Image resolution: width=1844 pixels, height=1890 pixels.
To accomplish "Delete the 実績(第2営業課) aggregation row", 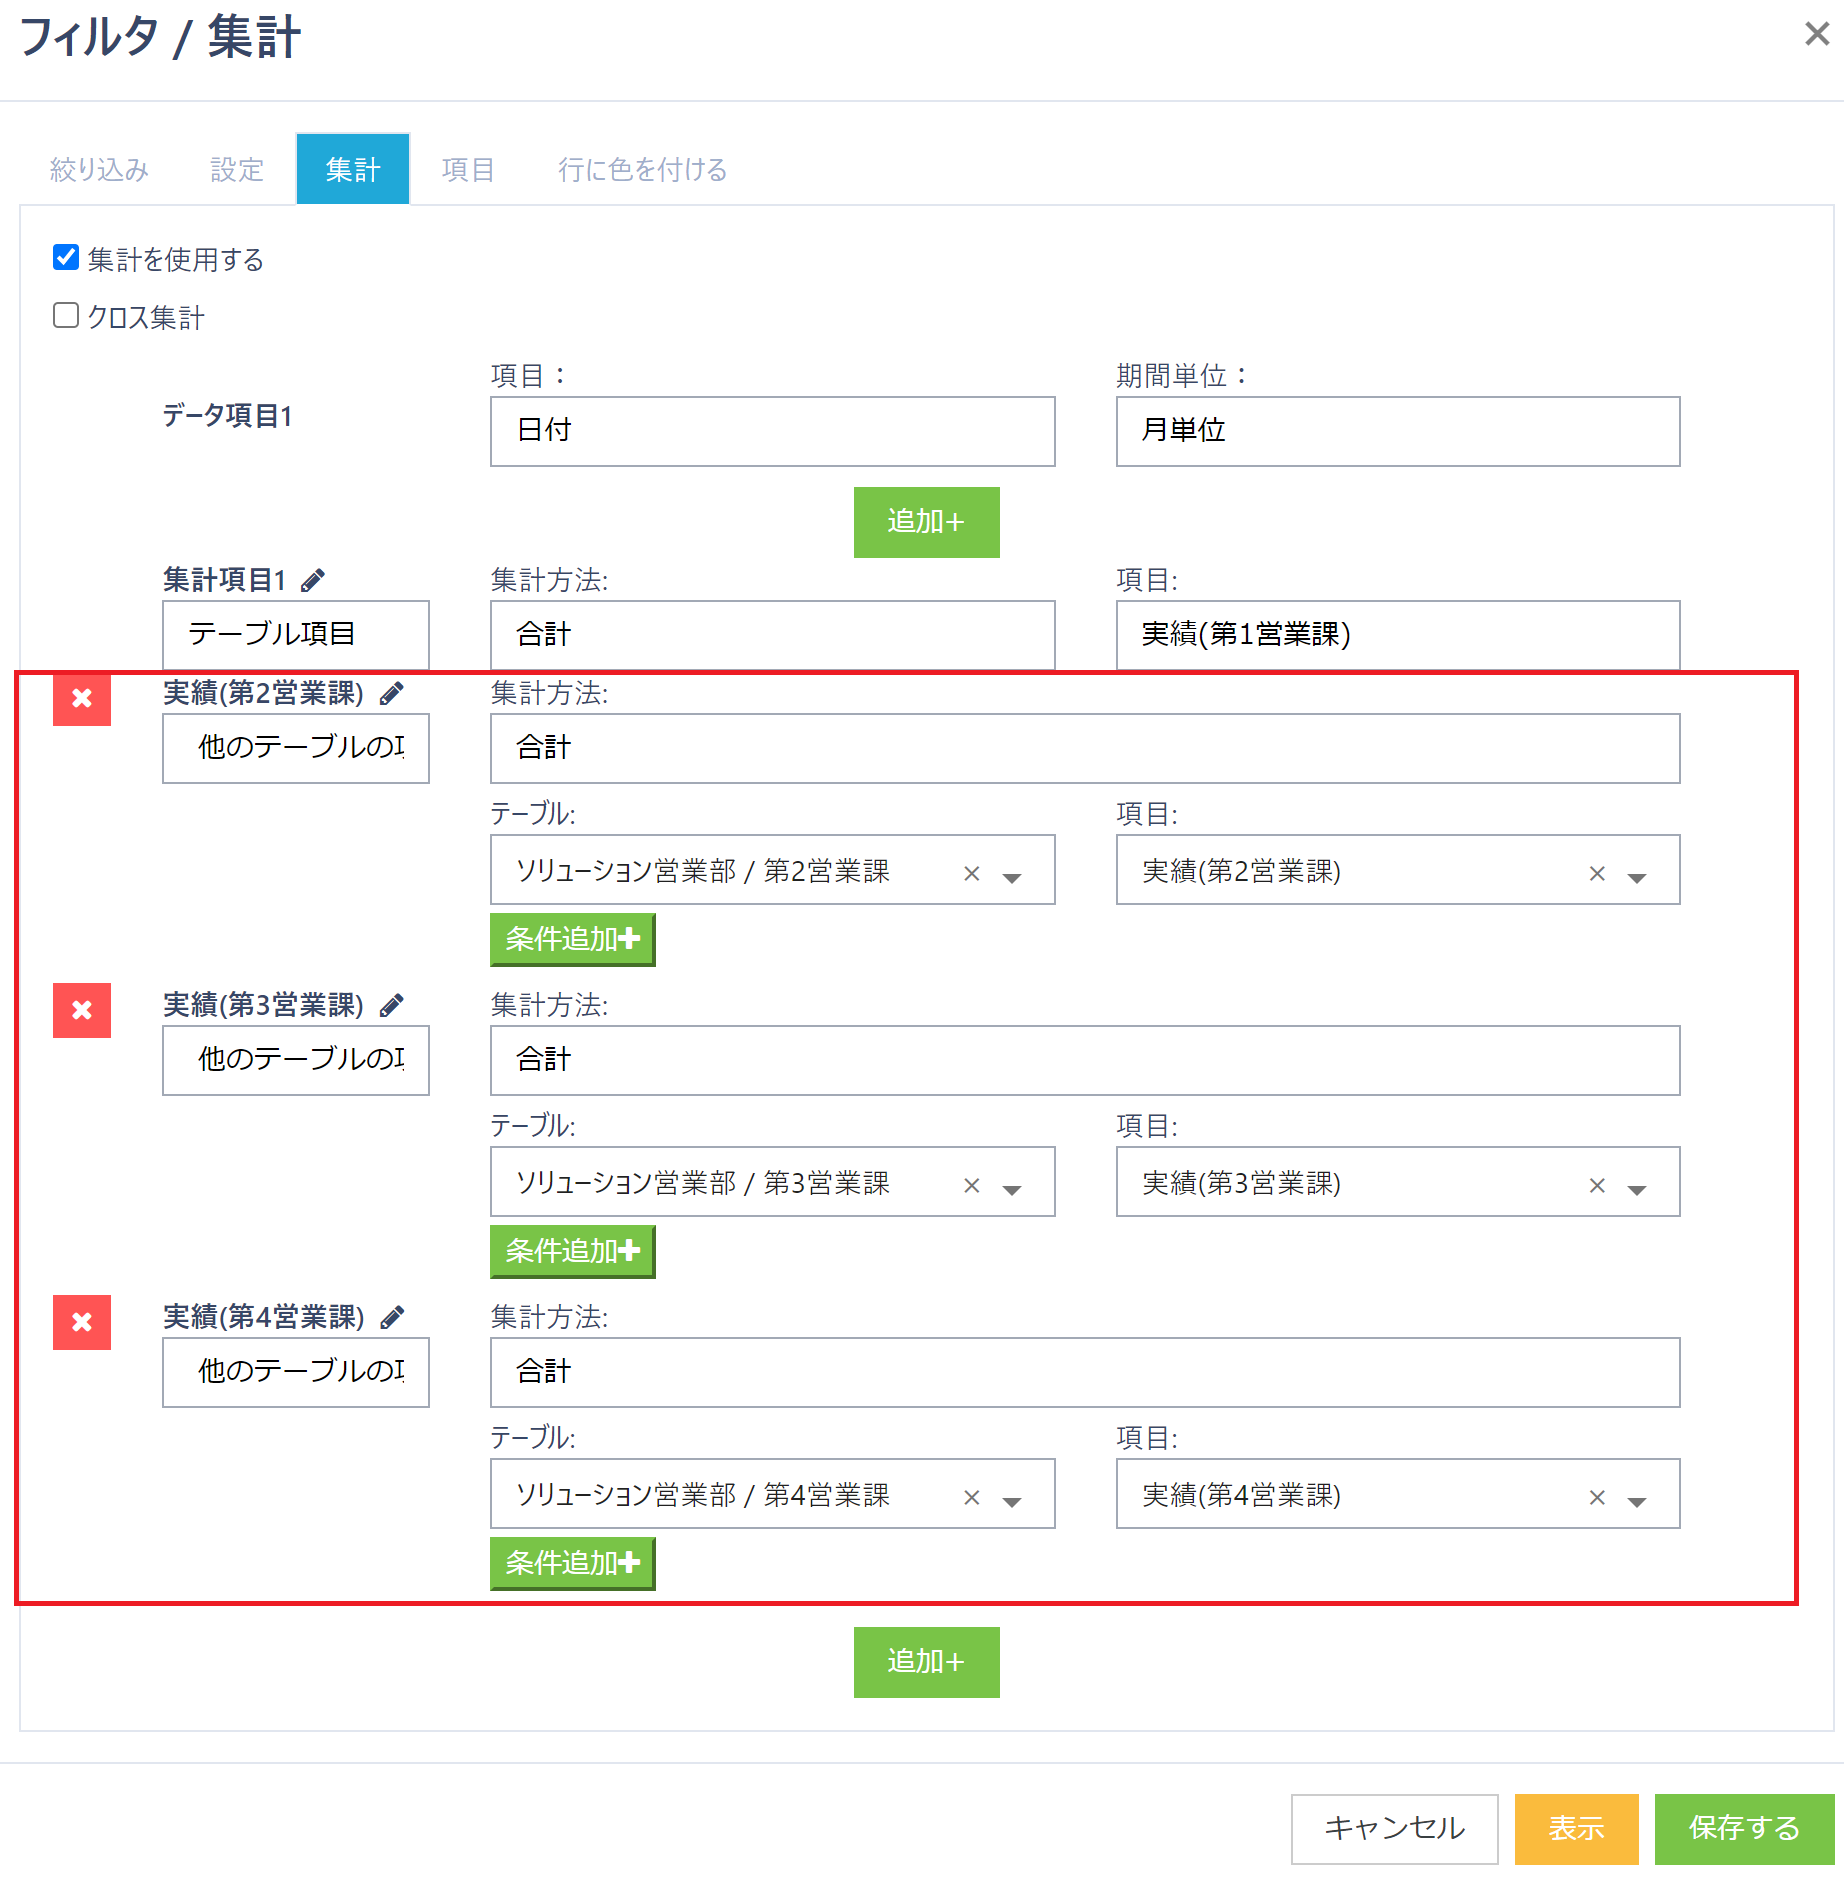I will 82,698.
